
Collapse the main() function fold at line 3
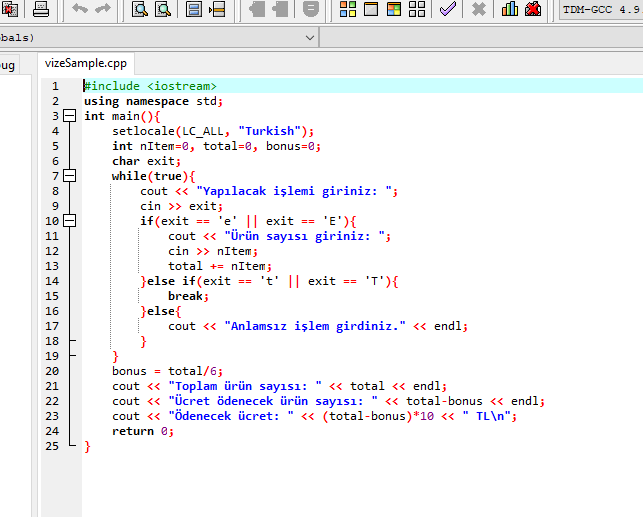pos(69,116)
